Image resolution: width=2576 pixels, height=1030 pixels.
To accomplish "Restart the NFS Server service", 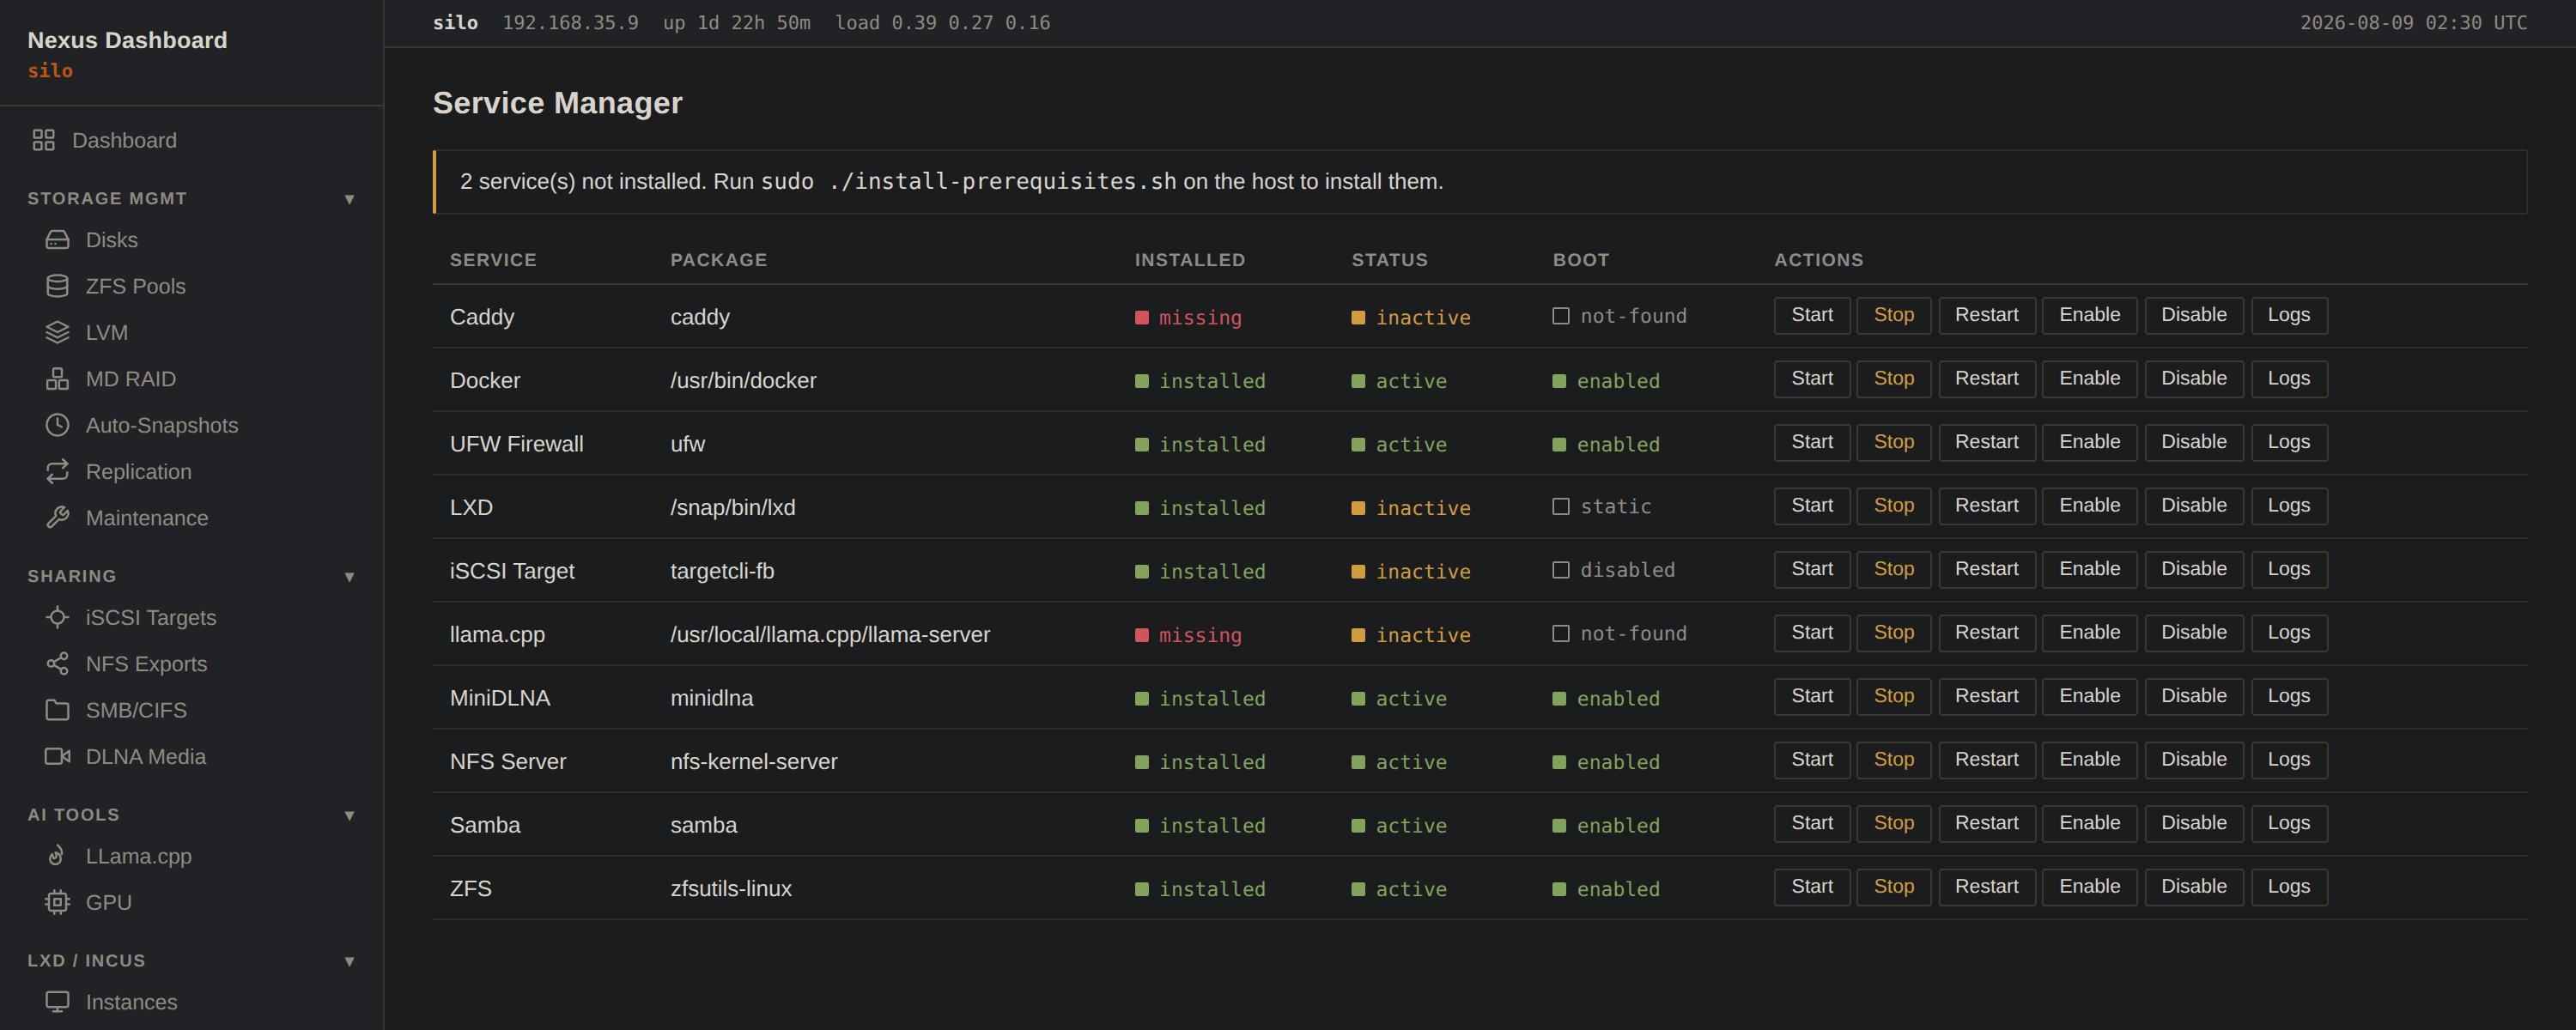I will (x=1986, y=760).
